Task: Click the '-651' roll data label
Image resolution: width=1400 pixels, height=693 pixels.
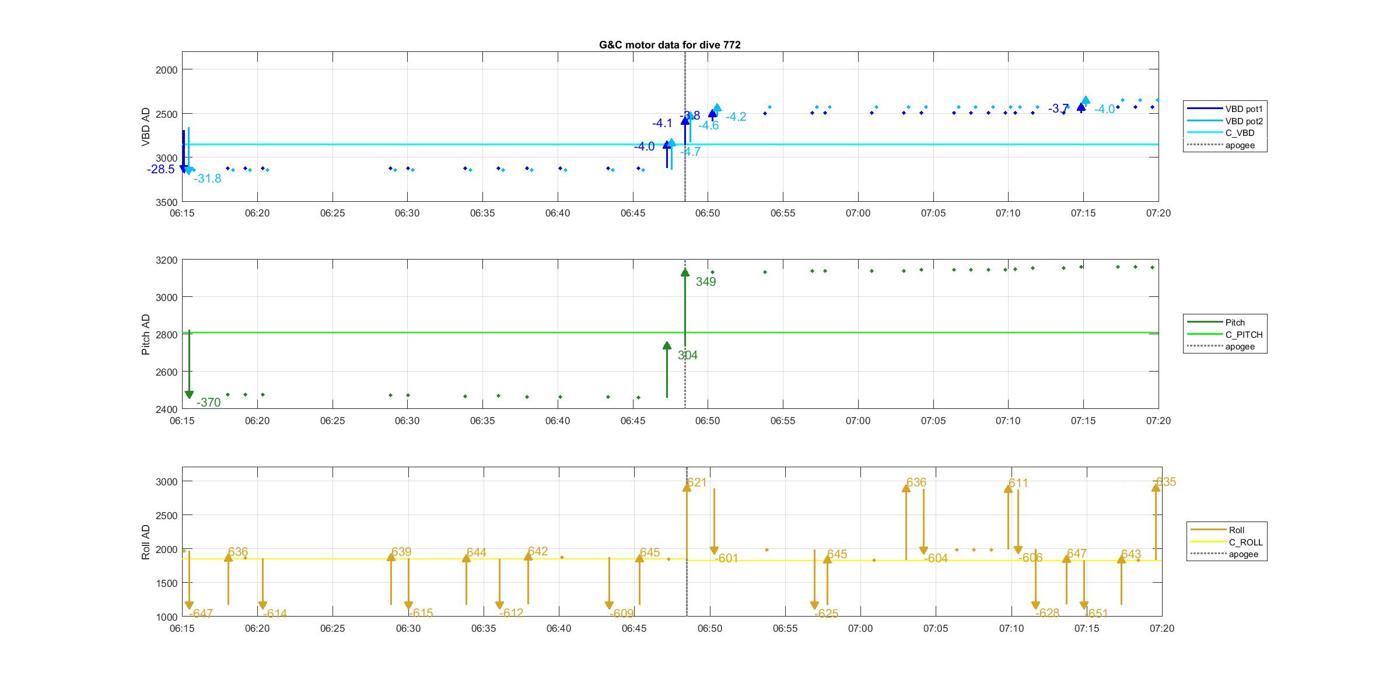Action: (x=1096, y=613)
